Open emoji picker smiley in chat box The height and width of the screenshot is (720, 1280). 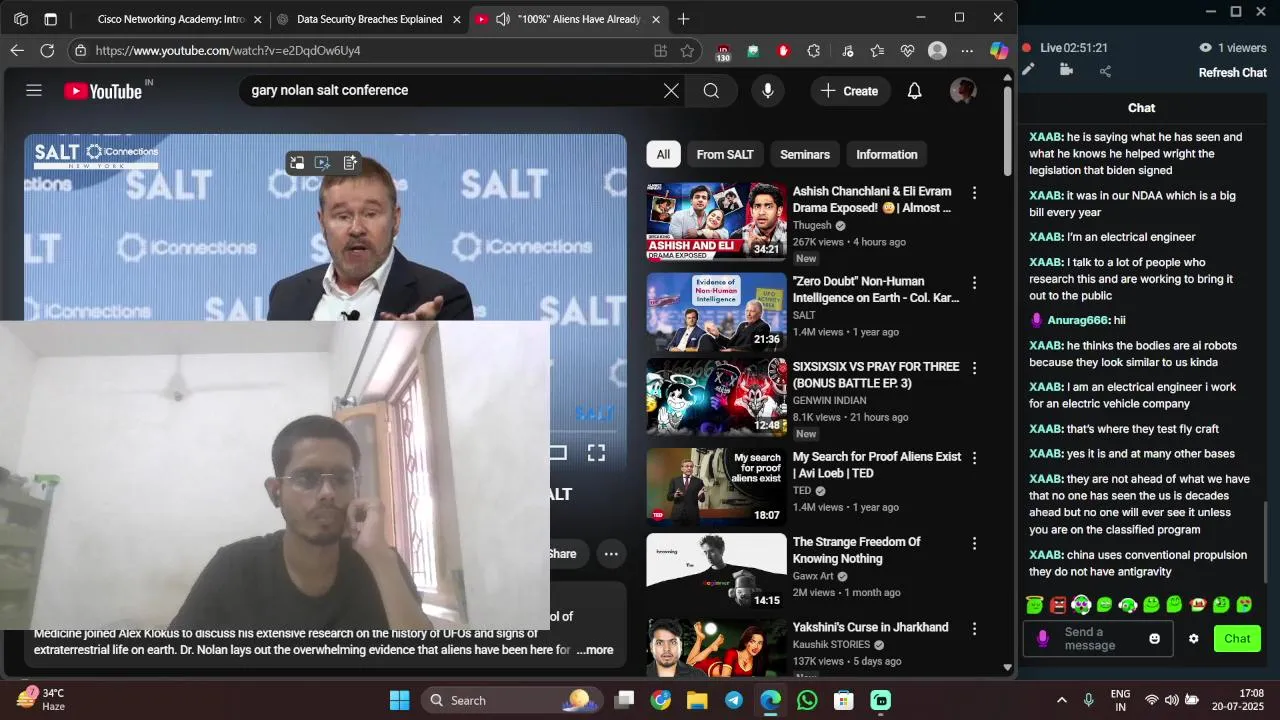(x=1155, y=639)
